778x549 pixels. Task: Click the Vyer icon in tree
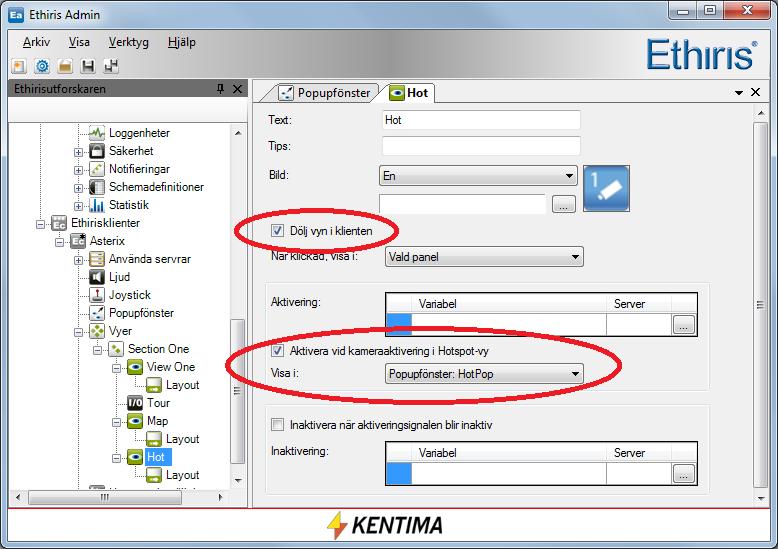click(x=97, y=331)
